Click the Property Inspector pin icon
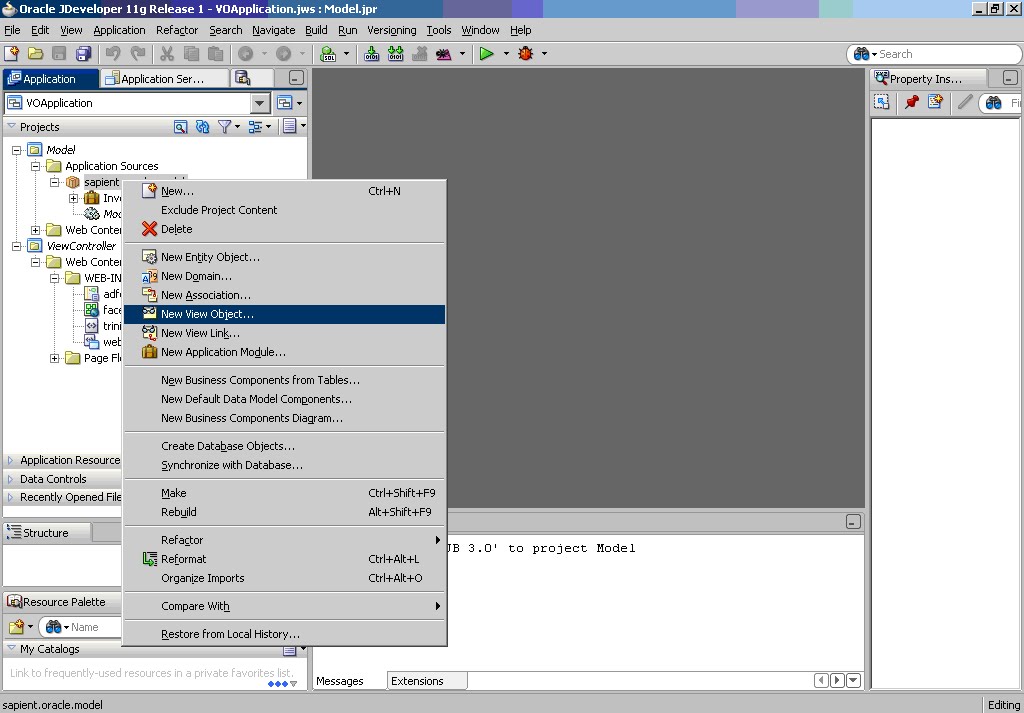Image resolution: width=1024 pixels, height=713 pixels. click(912, 102)
